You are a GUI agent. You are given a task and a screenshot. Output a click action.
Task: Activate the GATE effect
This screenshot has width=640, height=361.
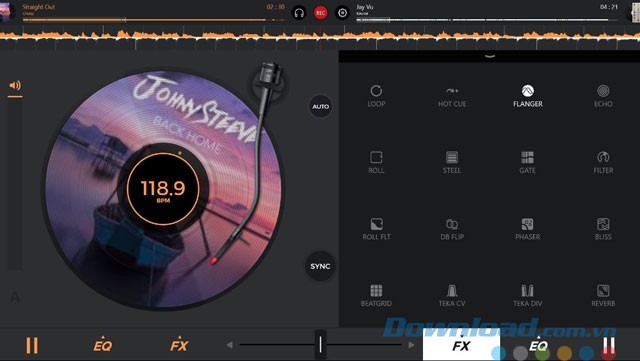pyautogui.click(x=527, y=163)
